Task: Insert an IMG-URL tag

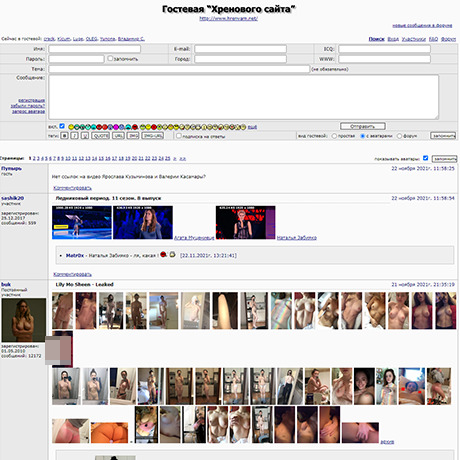Action: pyautogui.click(x=153, y=136)
